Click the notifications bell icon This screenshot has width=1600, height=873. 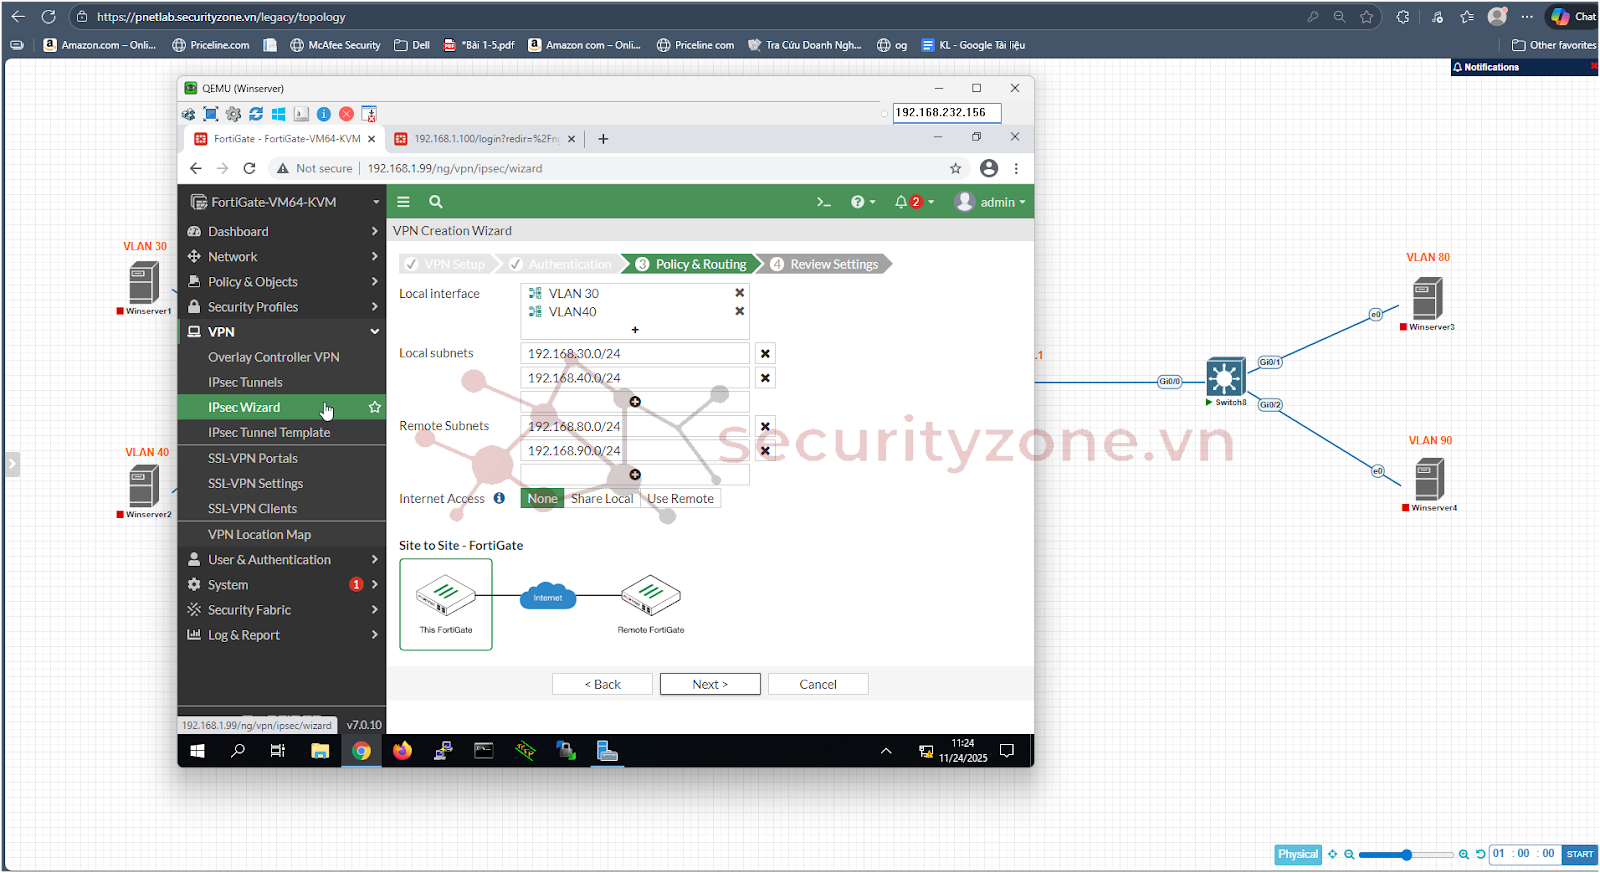pyautogui.click(x=902, y=202)
